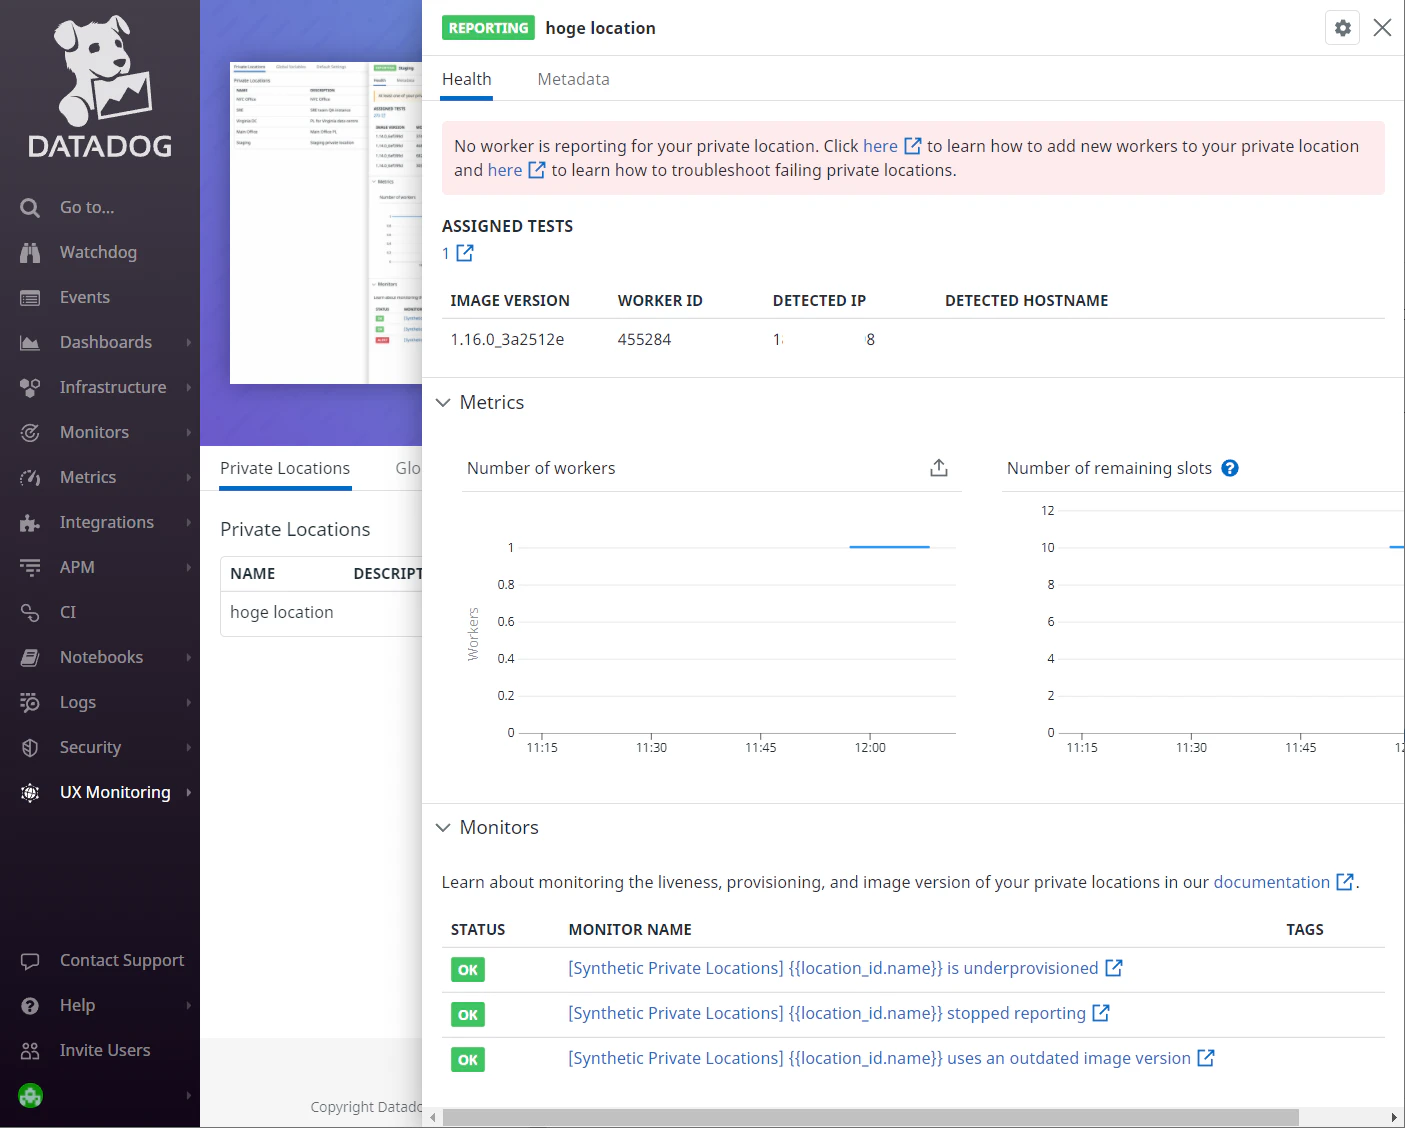Open the 'stopped reporting' monitor link
The width and height of the screenshot is (1405, 1128).
827,1014
